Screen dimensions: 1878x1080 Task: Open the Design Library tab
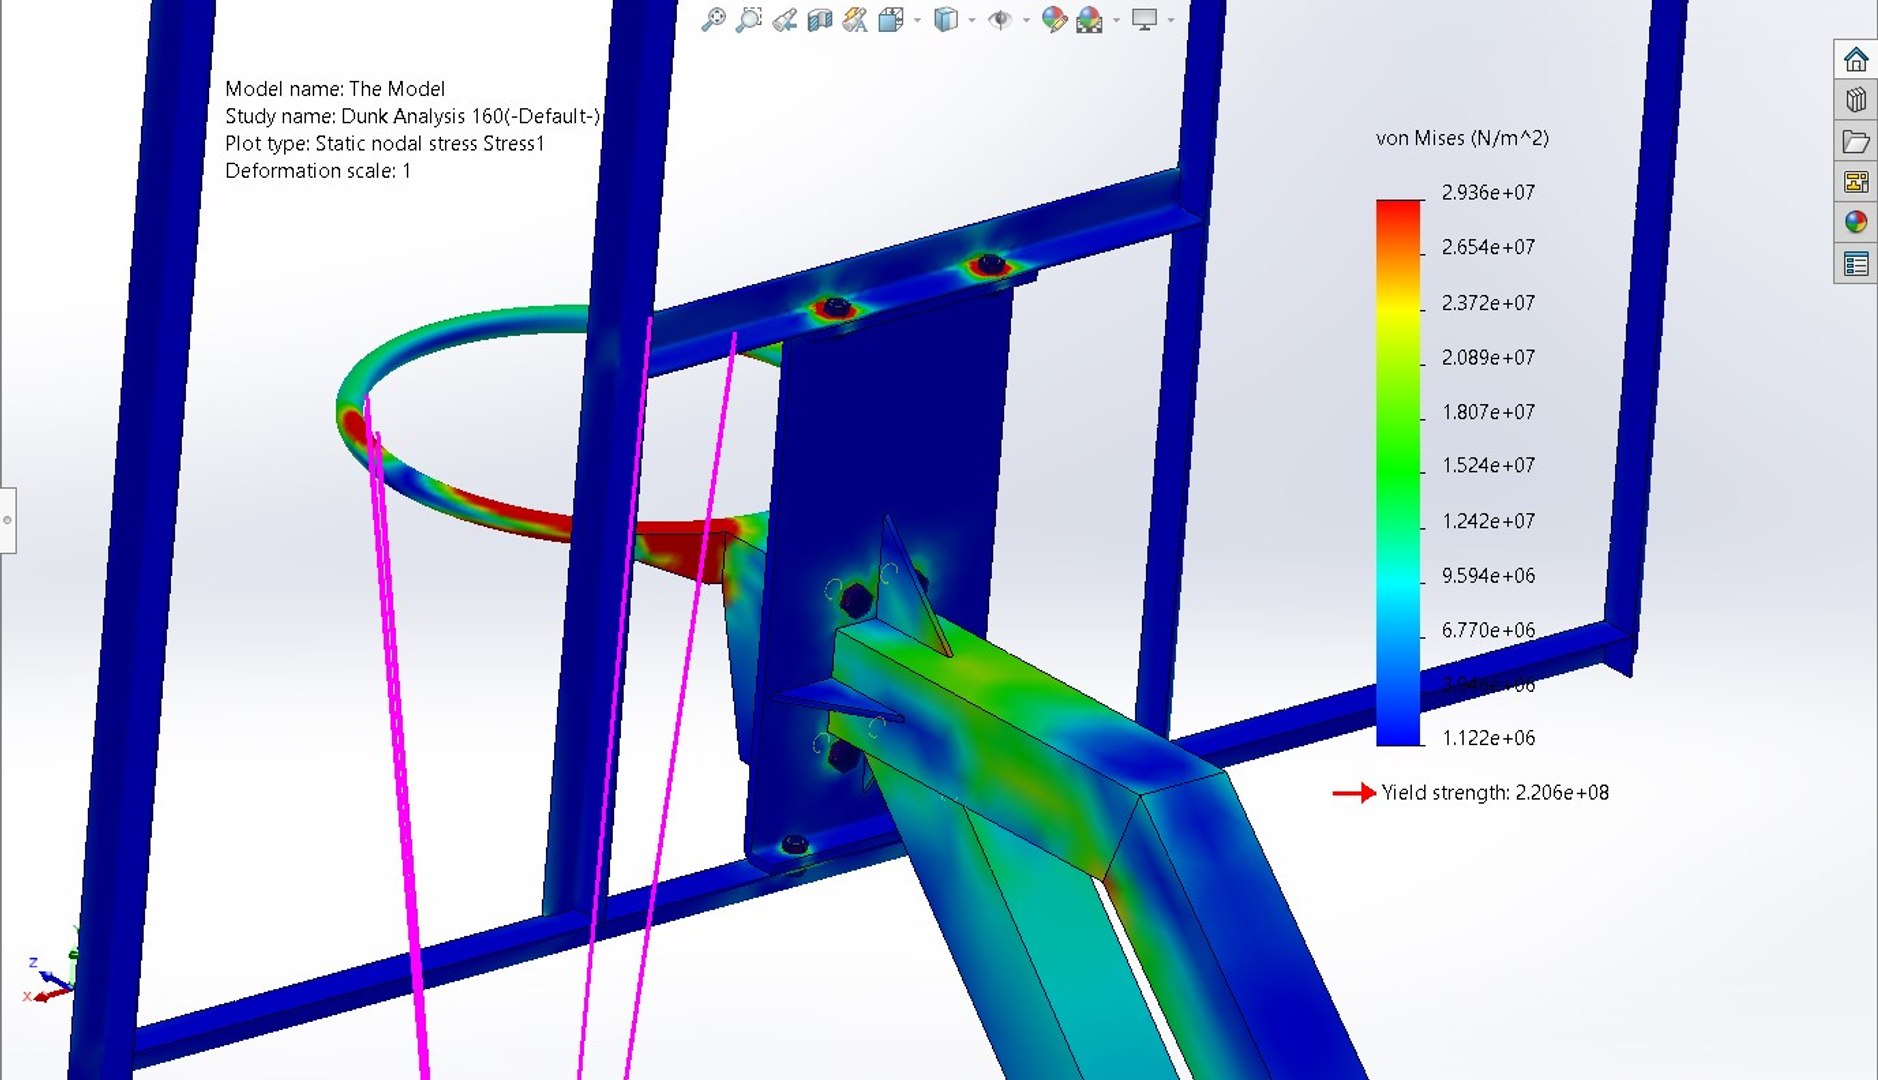(1856, 100)
